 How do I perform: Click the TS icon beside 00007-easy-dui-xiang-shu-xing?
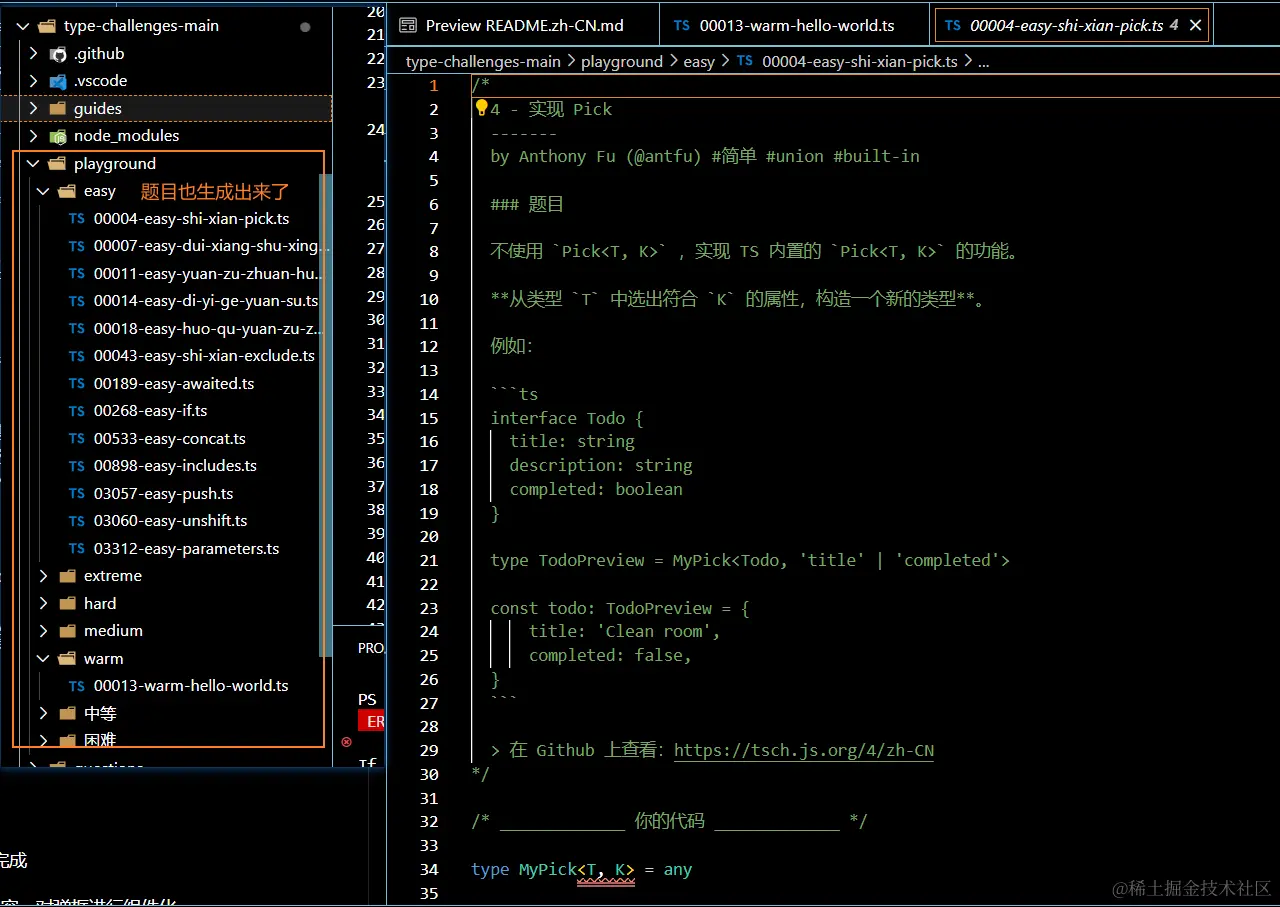coord(77,246)
